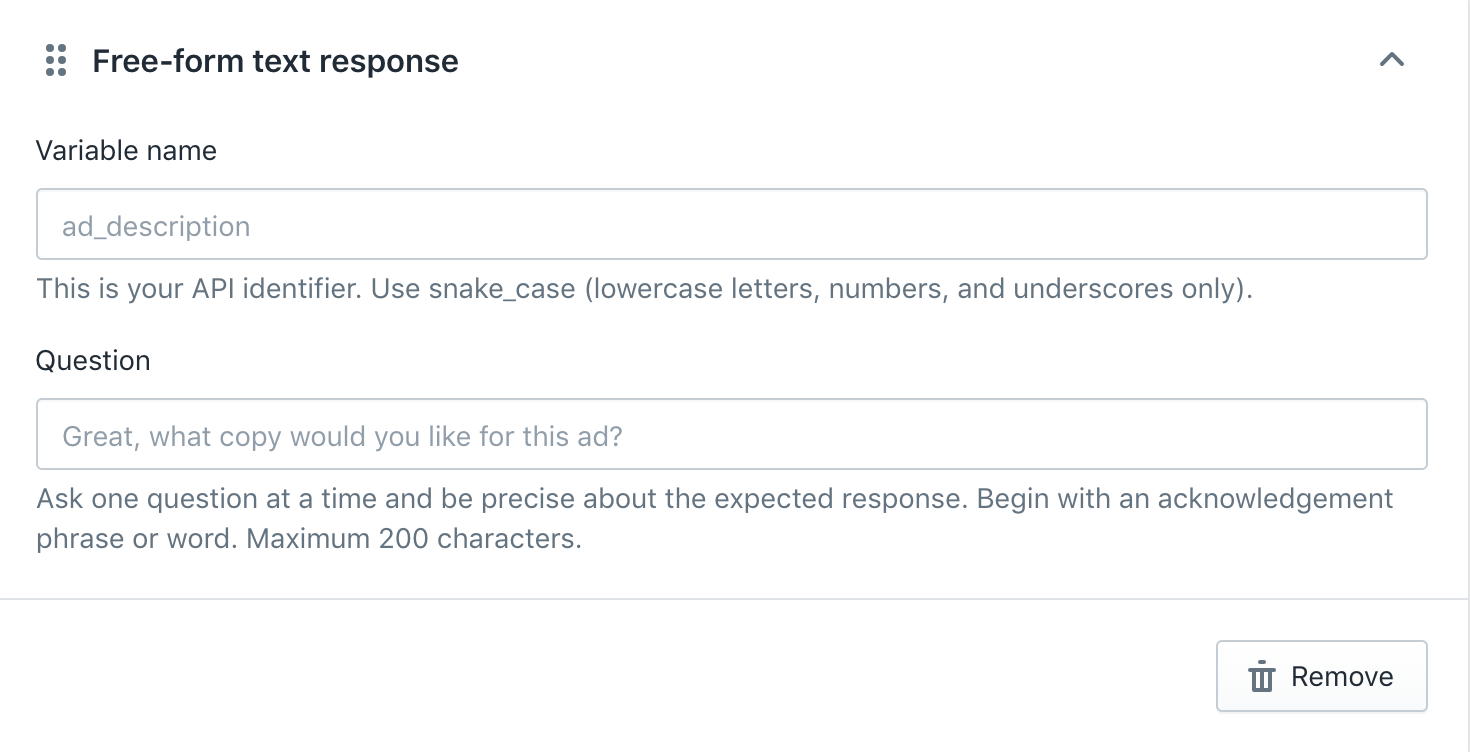Screen dimensions: 1470x752
Task: Remove this free-form text response block
Action: click(x=1321, y=676)
